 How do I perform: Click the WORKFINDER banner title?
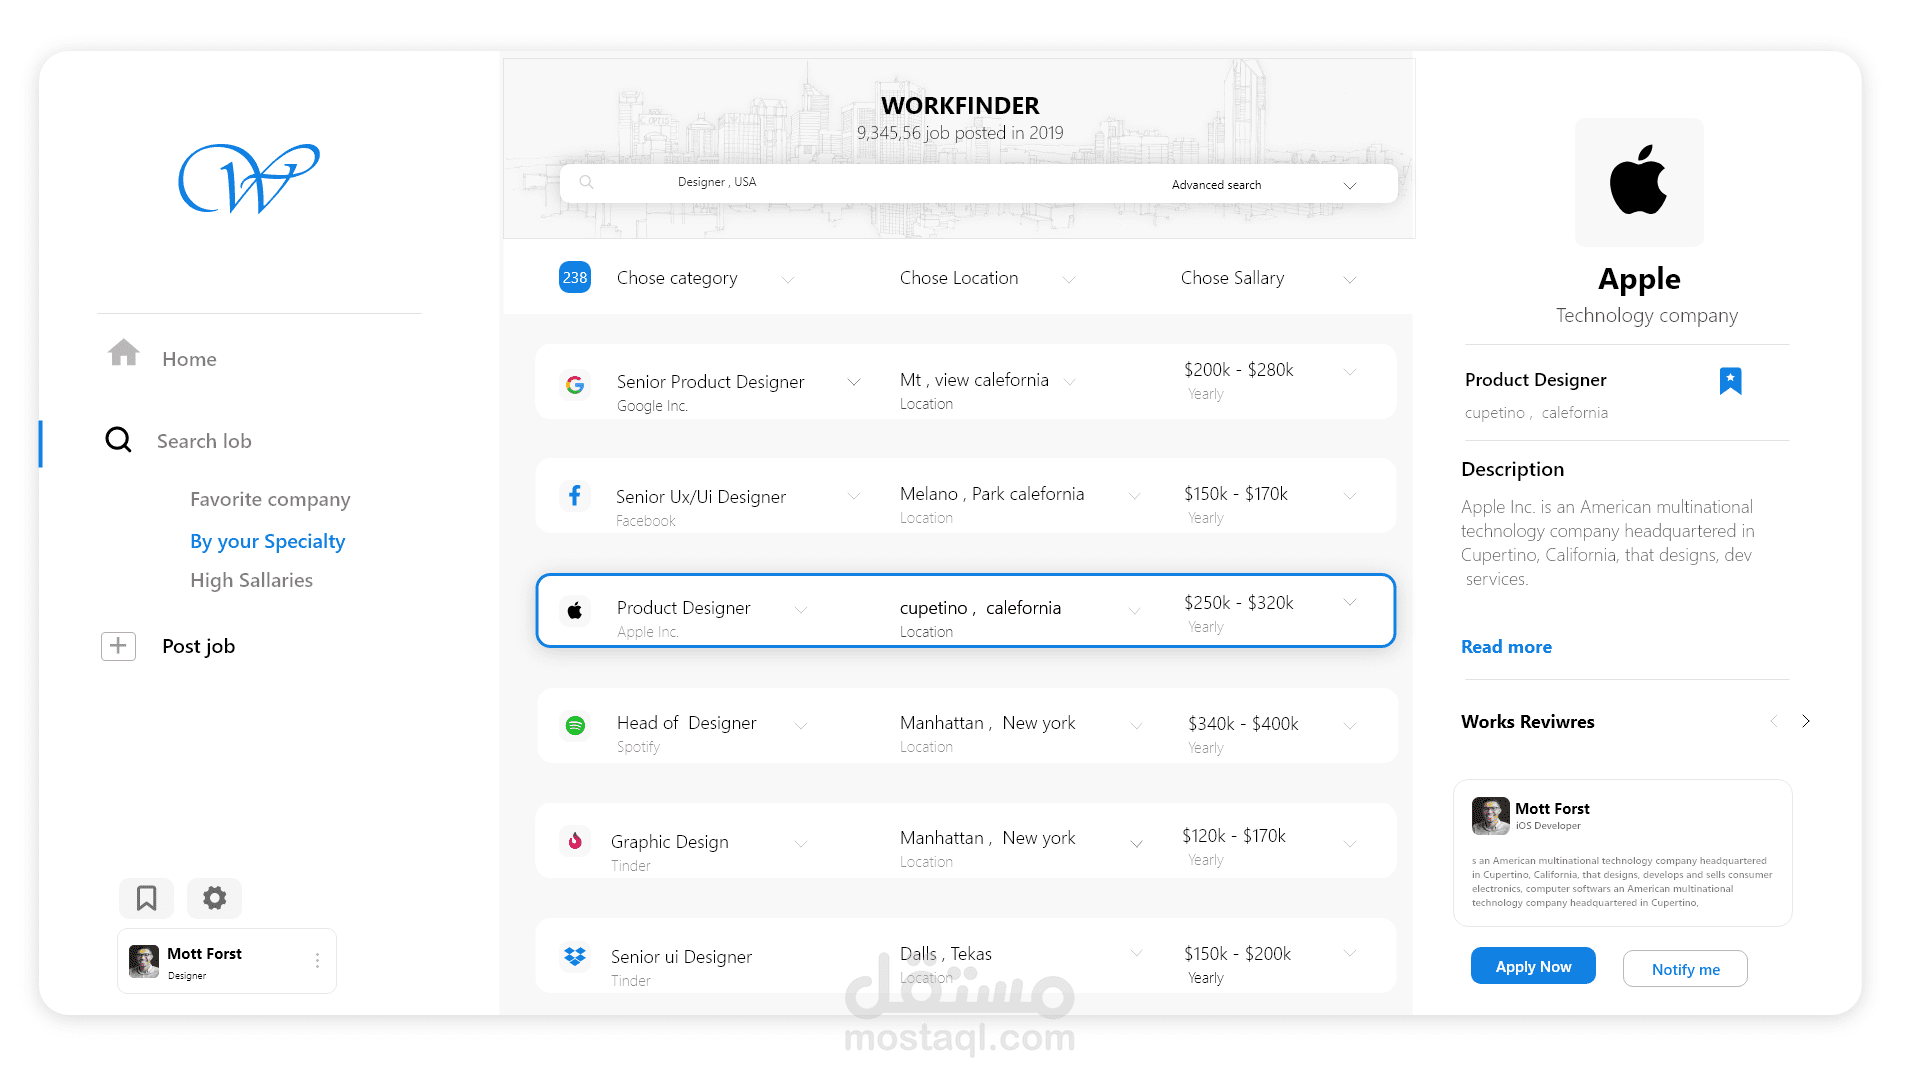point(960,106)
